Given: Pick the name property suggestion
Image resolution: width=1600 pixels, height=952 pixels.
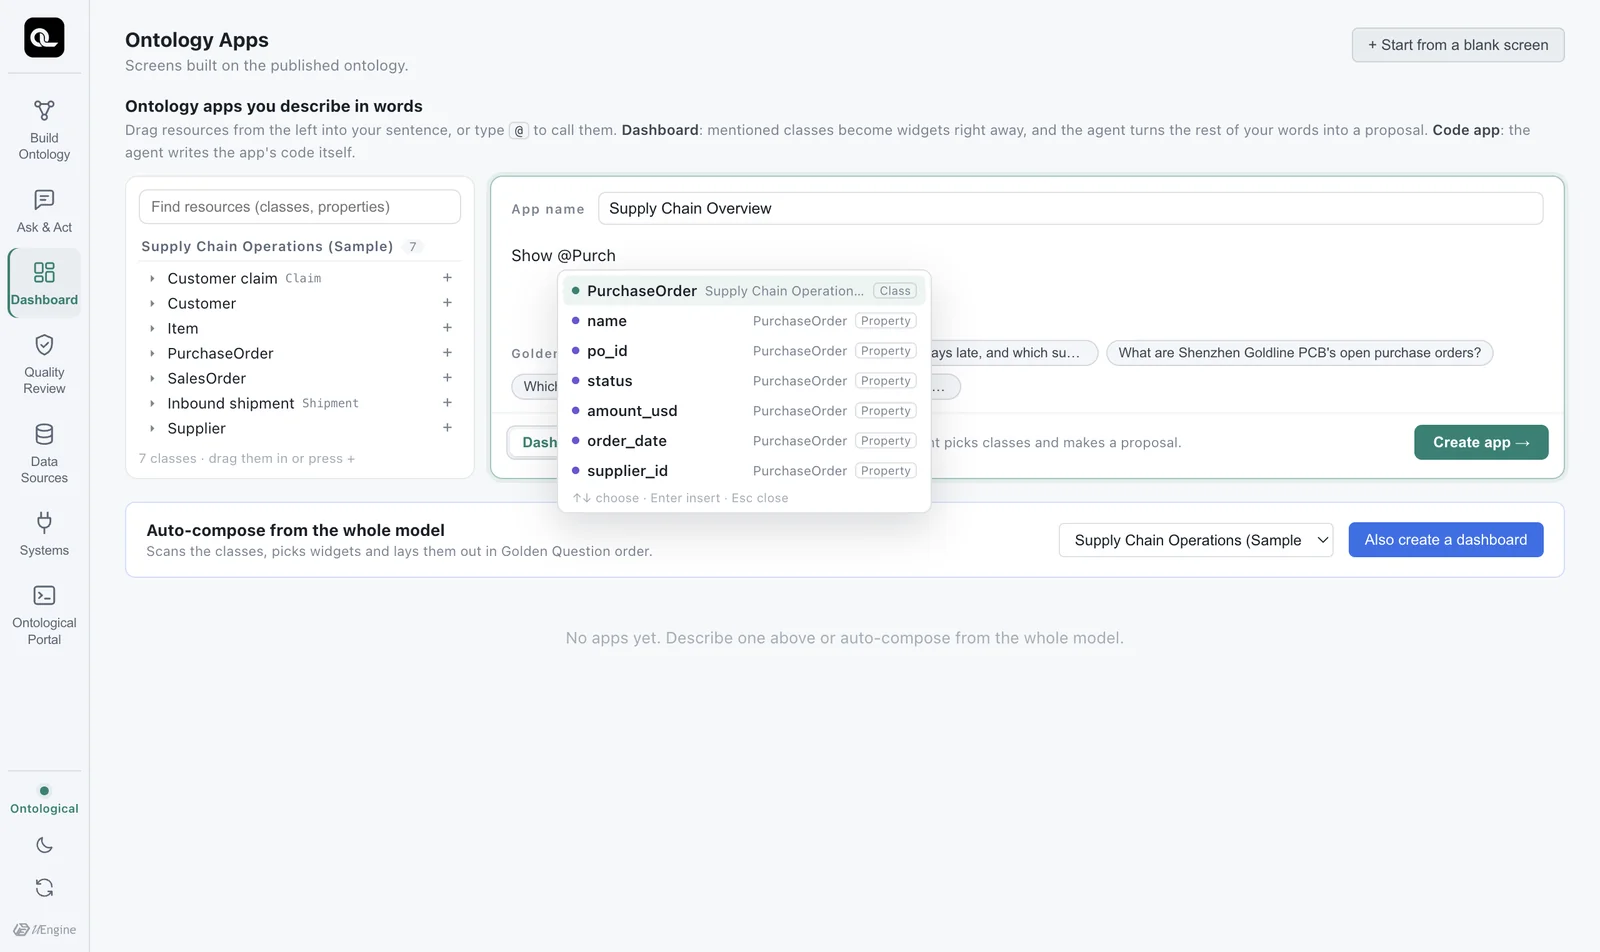Looking at the screenshot, I should (x=744, y=321).
